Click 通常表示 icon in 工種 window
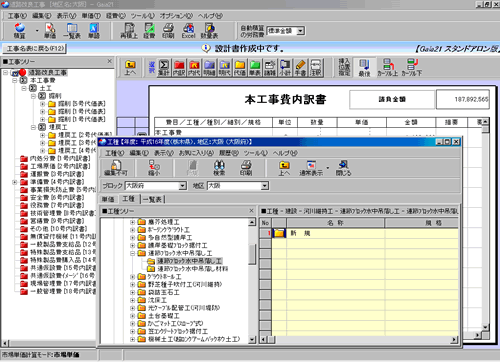 311,168
